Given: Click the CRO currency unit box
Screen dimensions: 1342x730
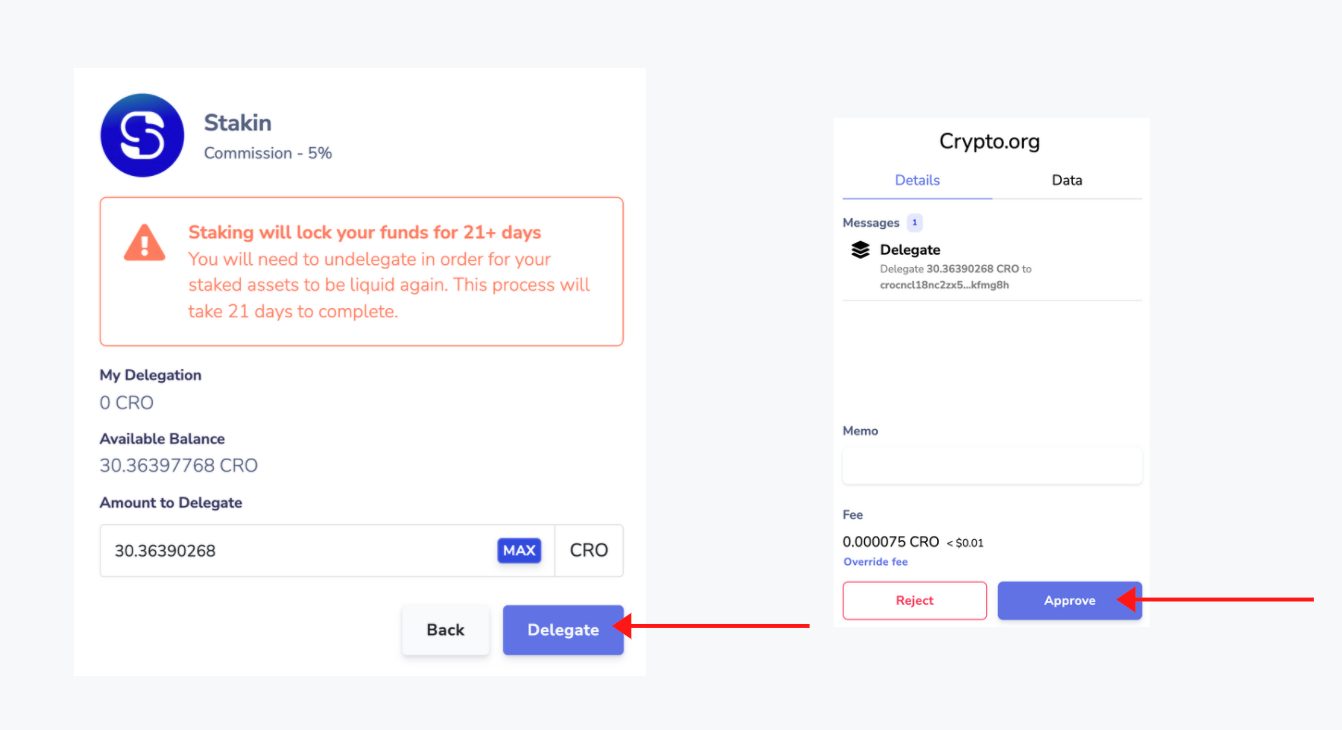Looking at the screenshot, I should click(x=589, y=551).
